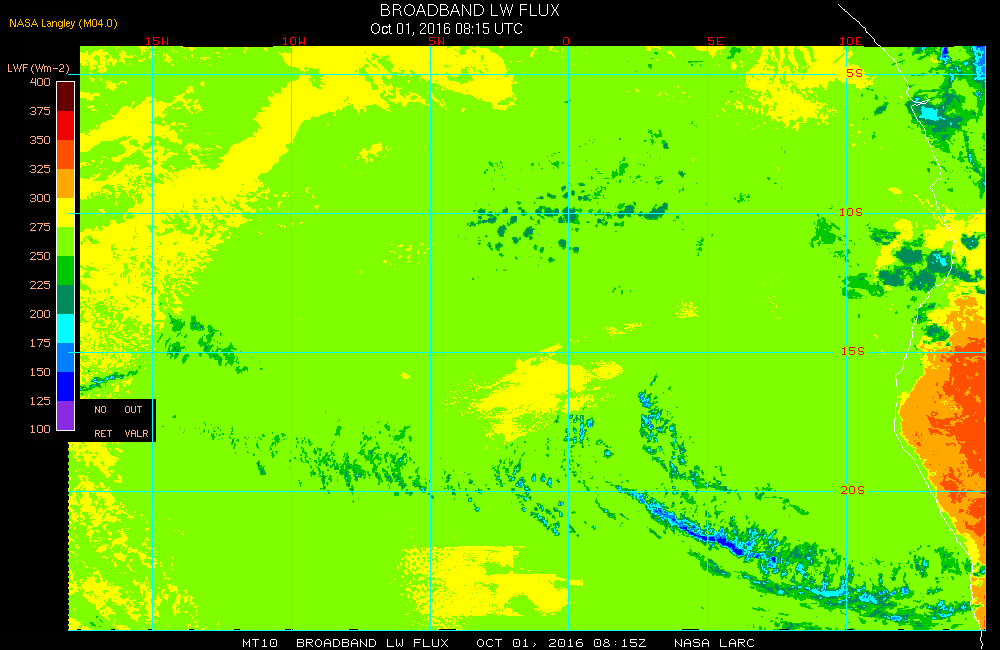
Task: Select the 20S latitude label
Action: coord(853,491)
